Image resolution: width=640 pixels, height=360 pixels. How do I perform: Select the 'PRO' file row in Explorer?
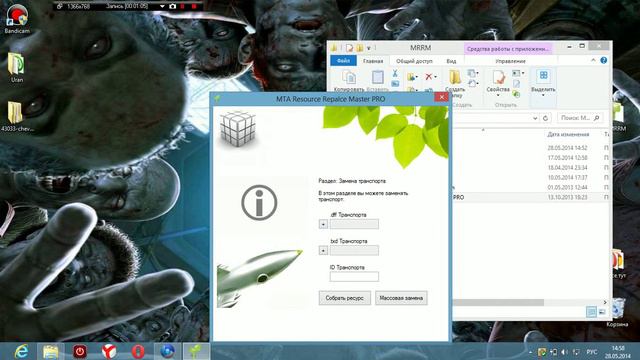(531, 197)
